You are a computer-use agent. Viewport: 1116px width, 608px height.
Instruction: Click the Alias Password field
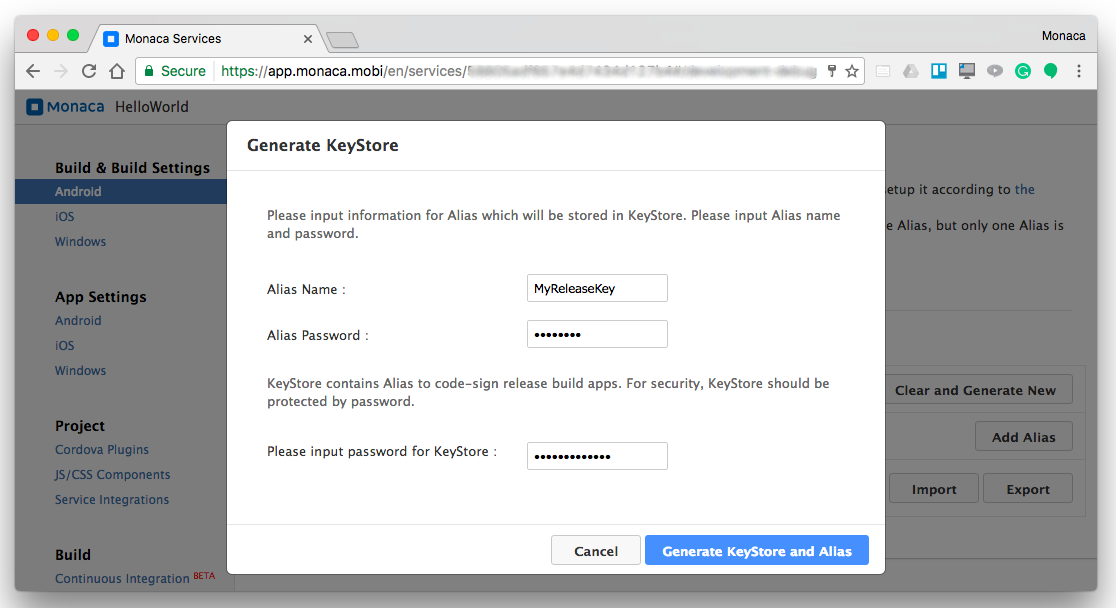[597, 334]
